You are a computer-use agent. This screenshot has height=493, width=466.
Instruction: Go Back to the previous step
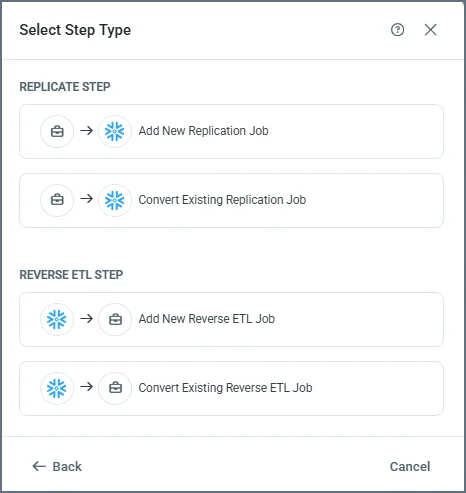pos(57,466)
